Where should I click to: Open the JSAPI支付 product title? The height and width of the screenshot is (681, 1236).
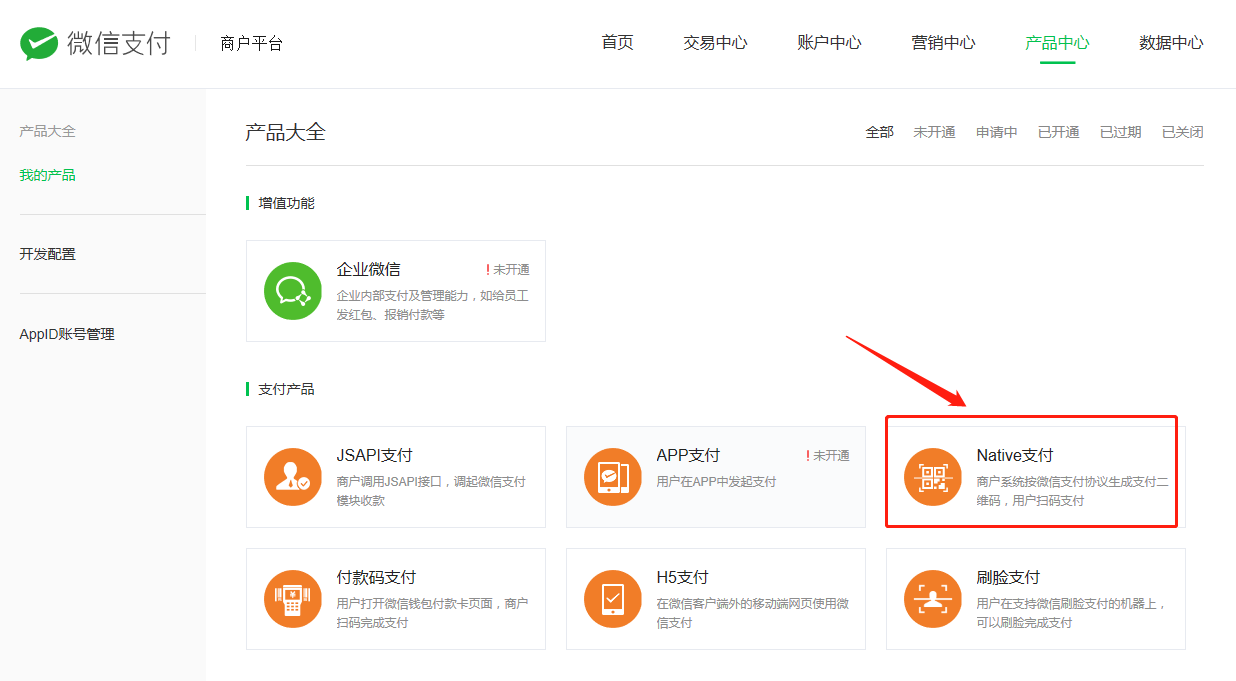(x=375, y=455)
